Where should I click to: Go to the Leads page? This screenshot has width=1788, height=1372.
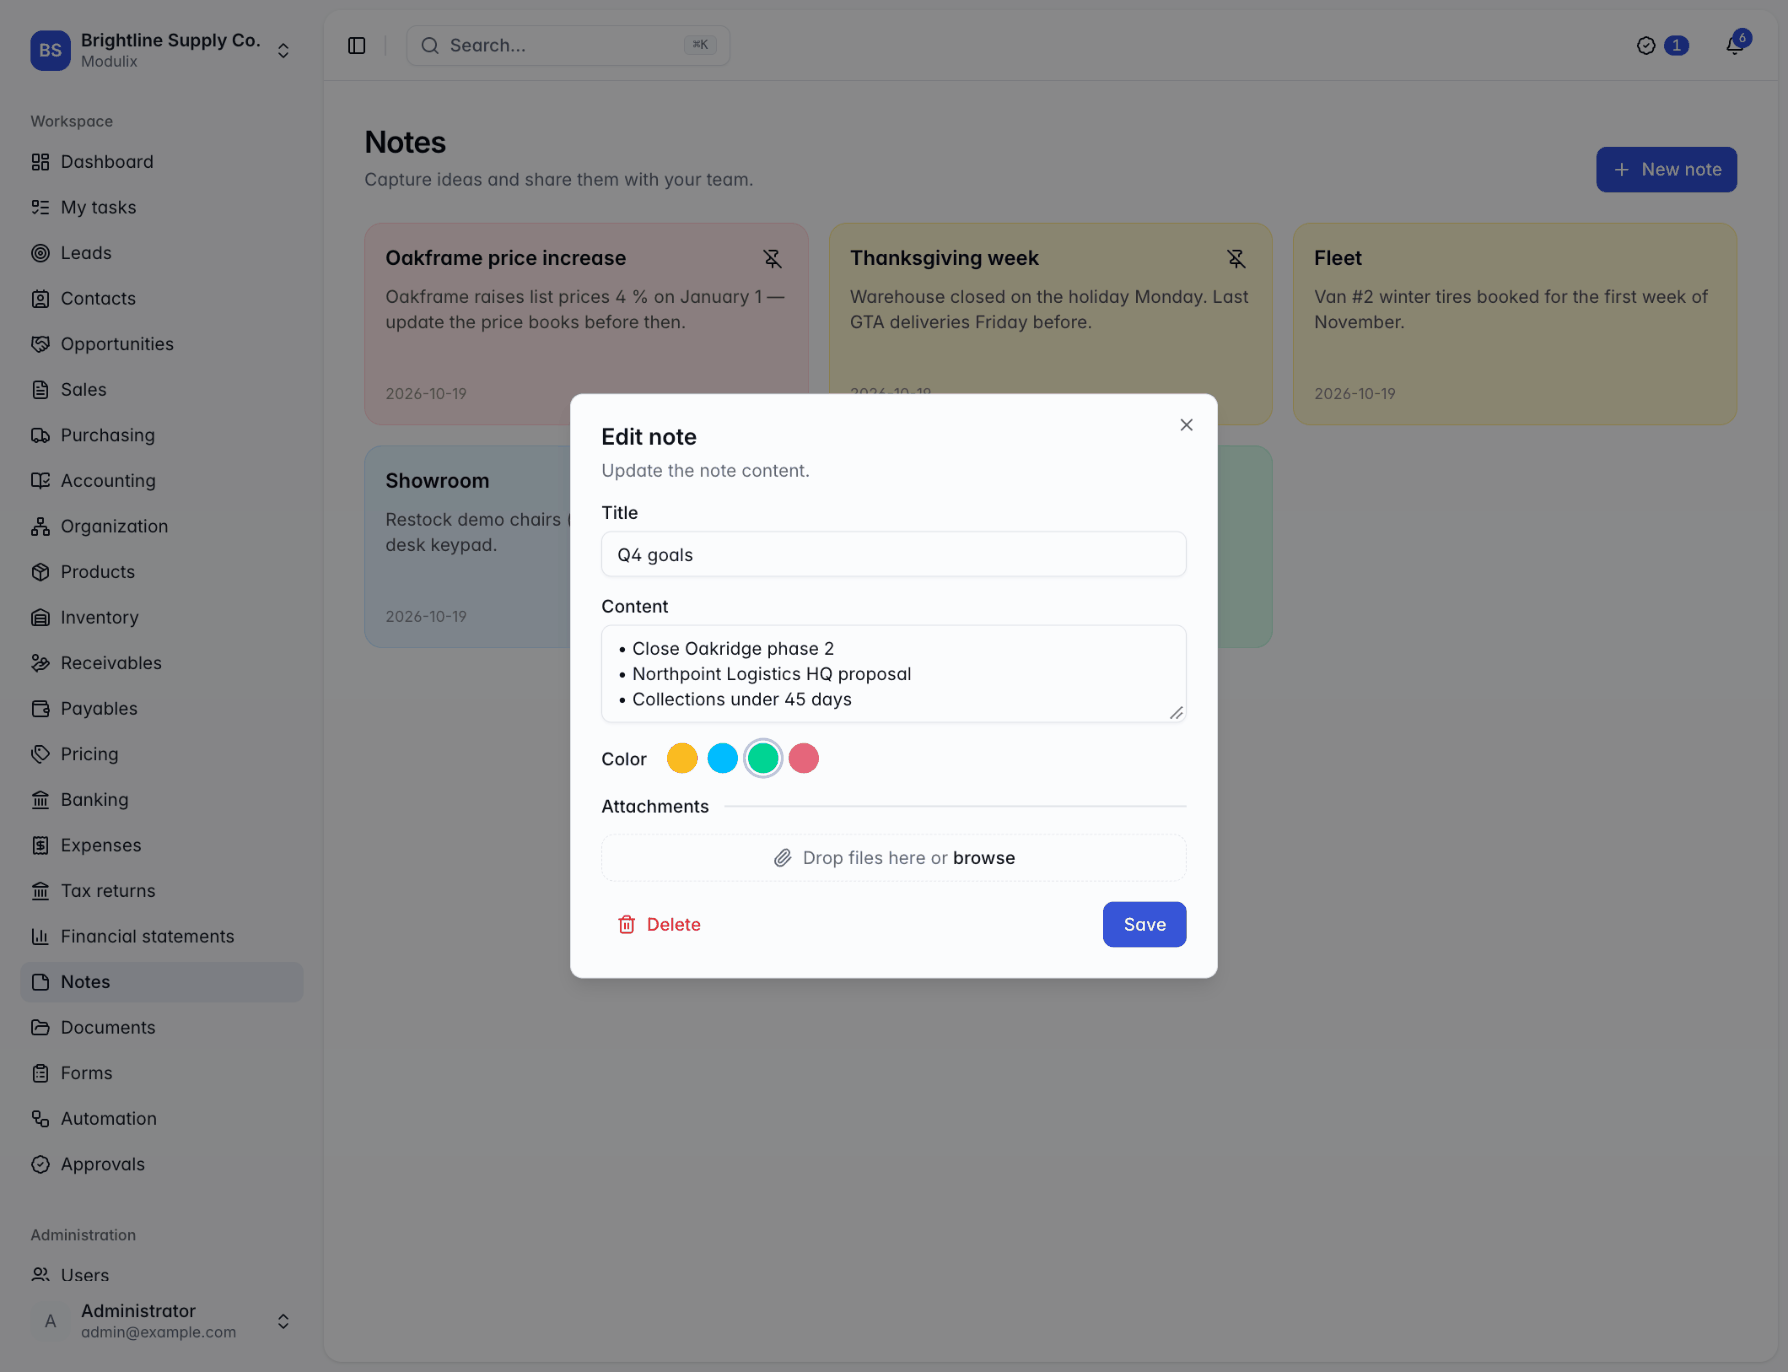pyautogui.click(x=162, y=253)
